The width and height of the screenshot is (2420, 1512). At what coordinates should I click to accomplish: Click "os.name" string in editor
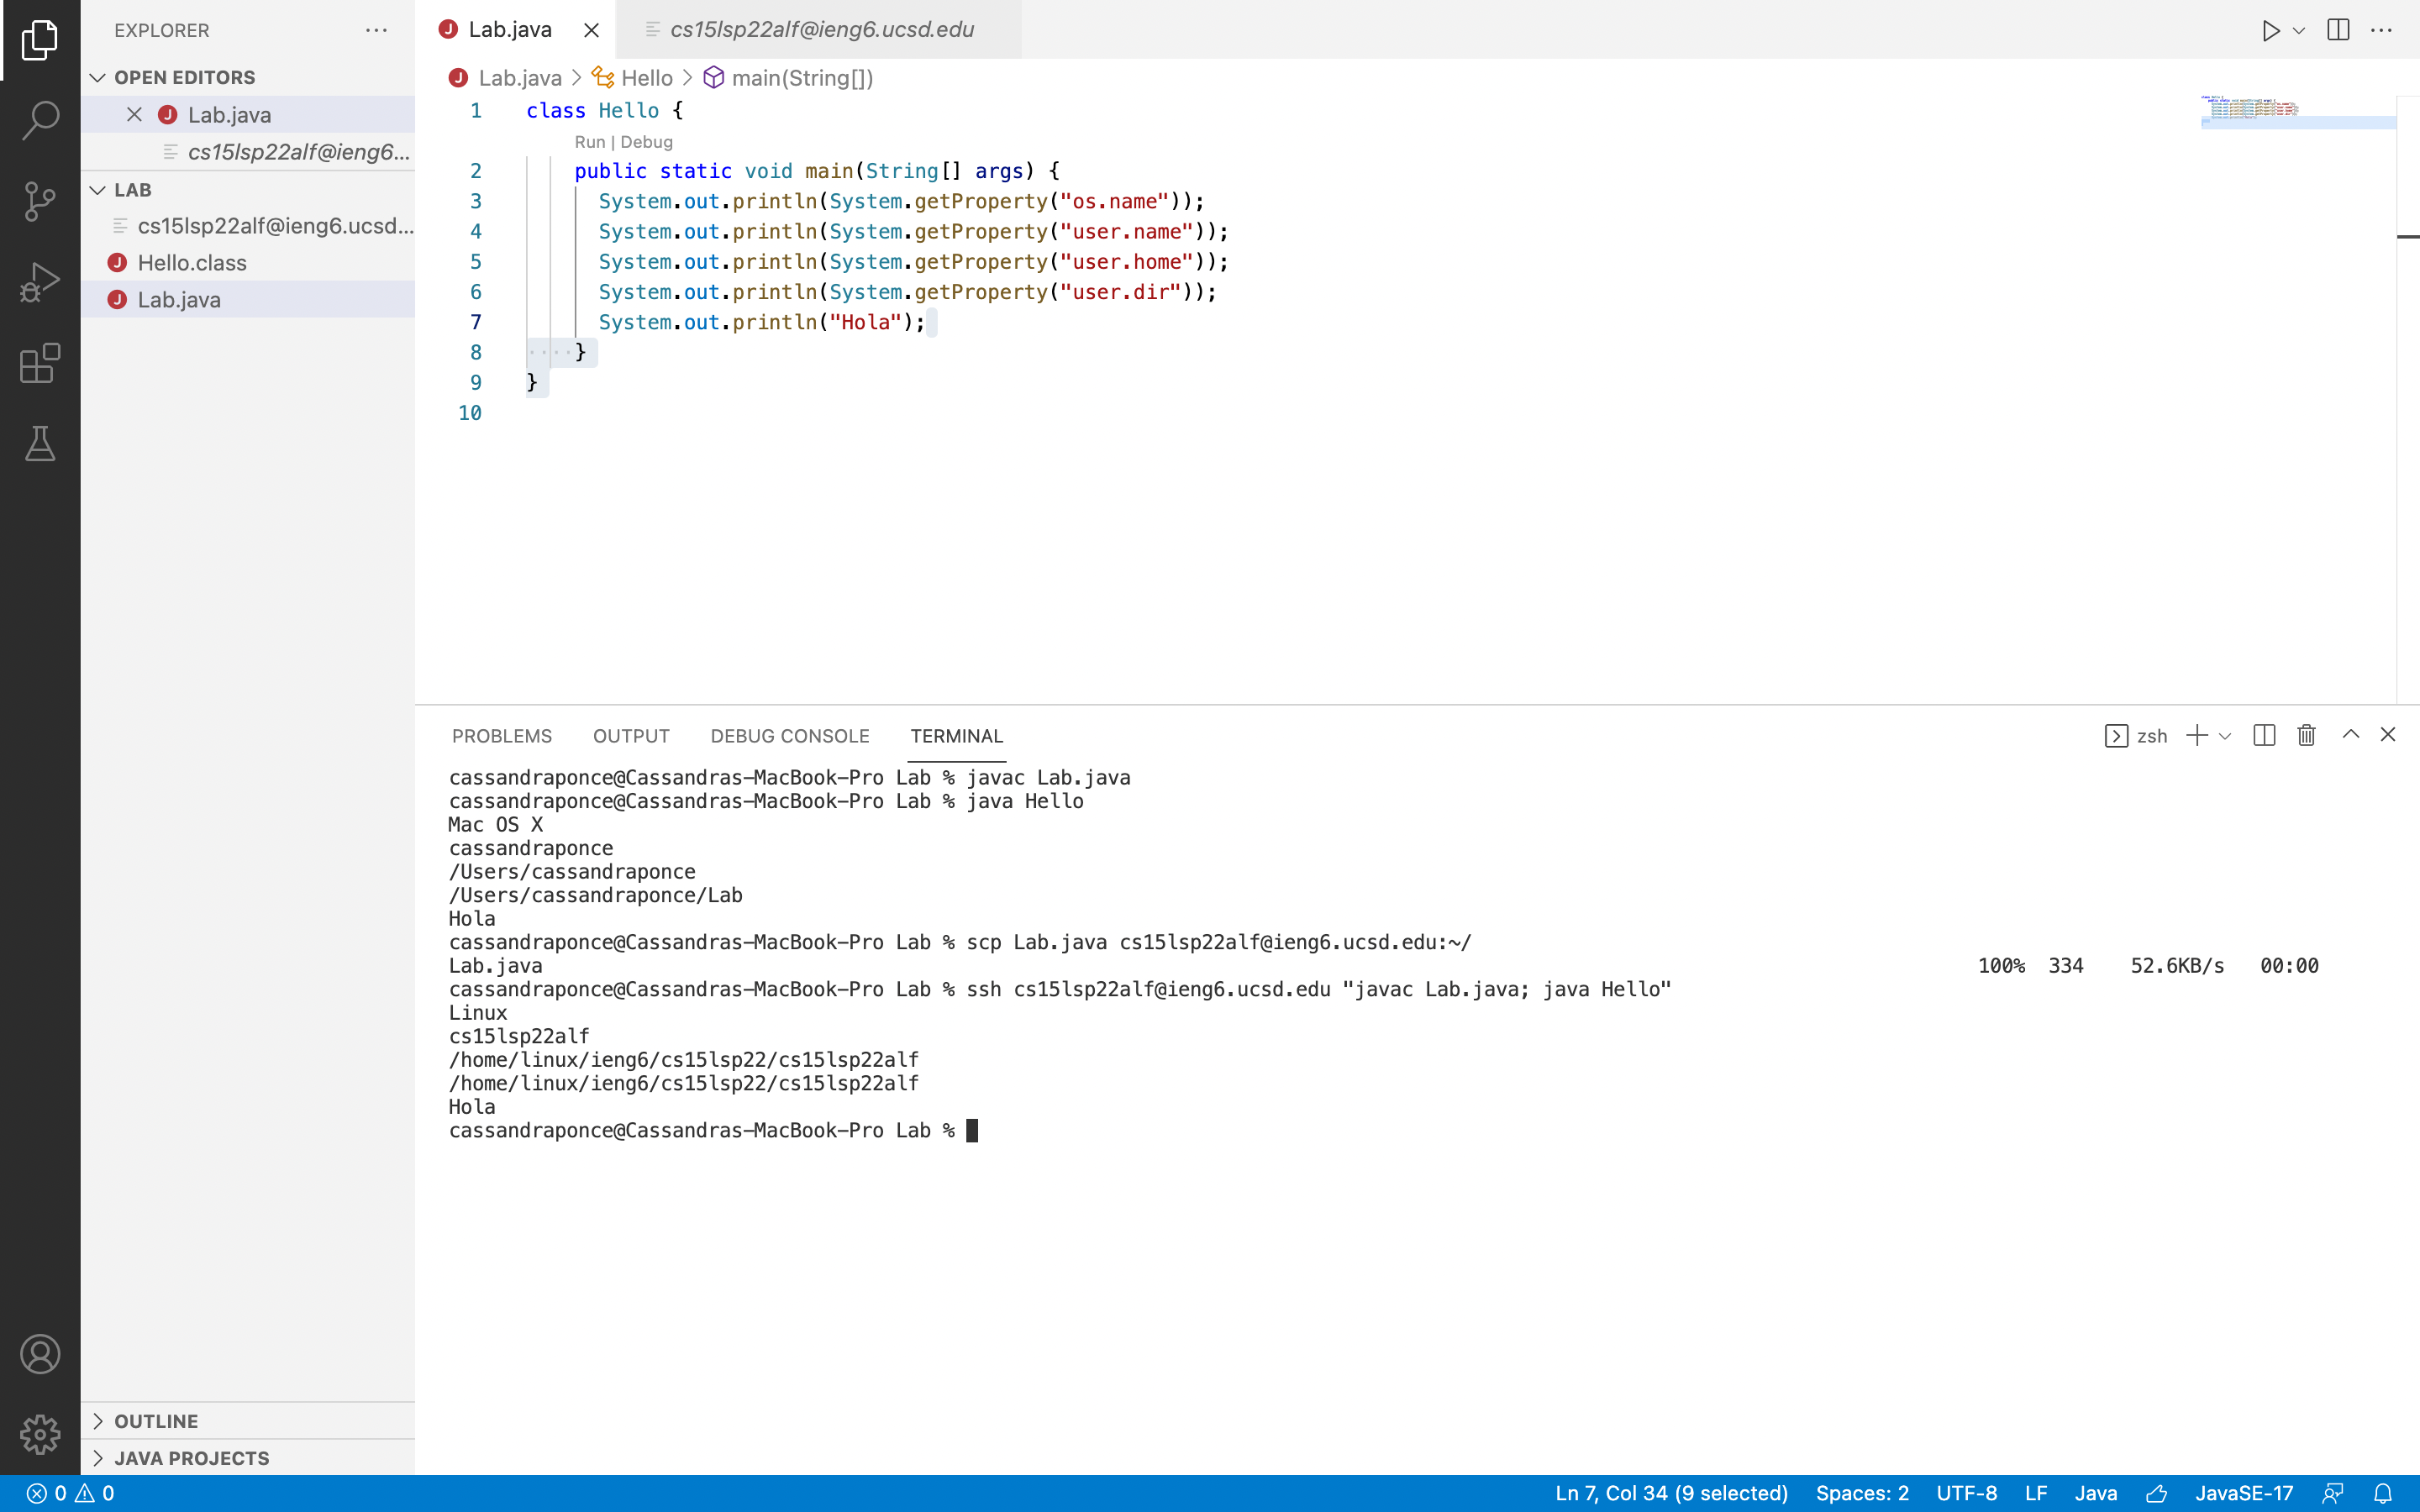click(x=1115, y=201)
